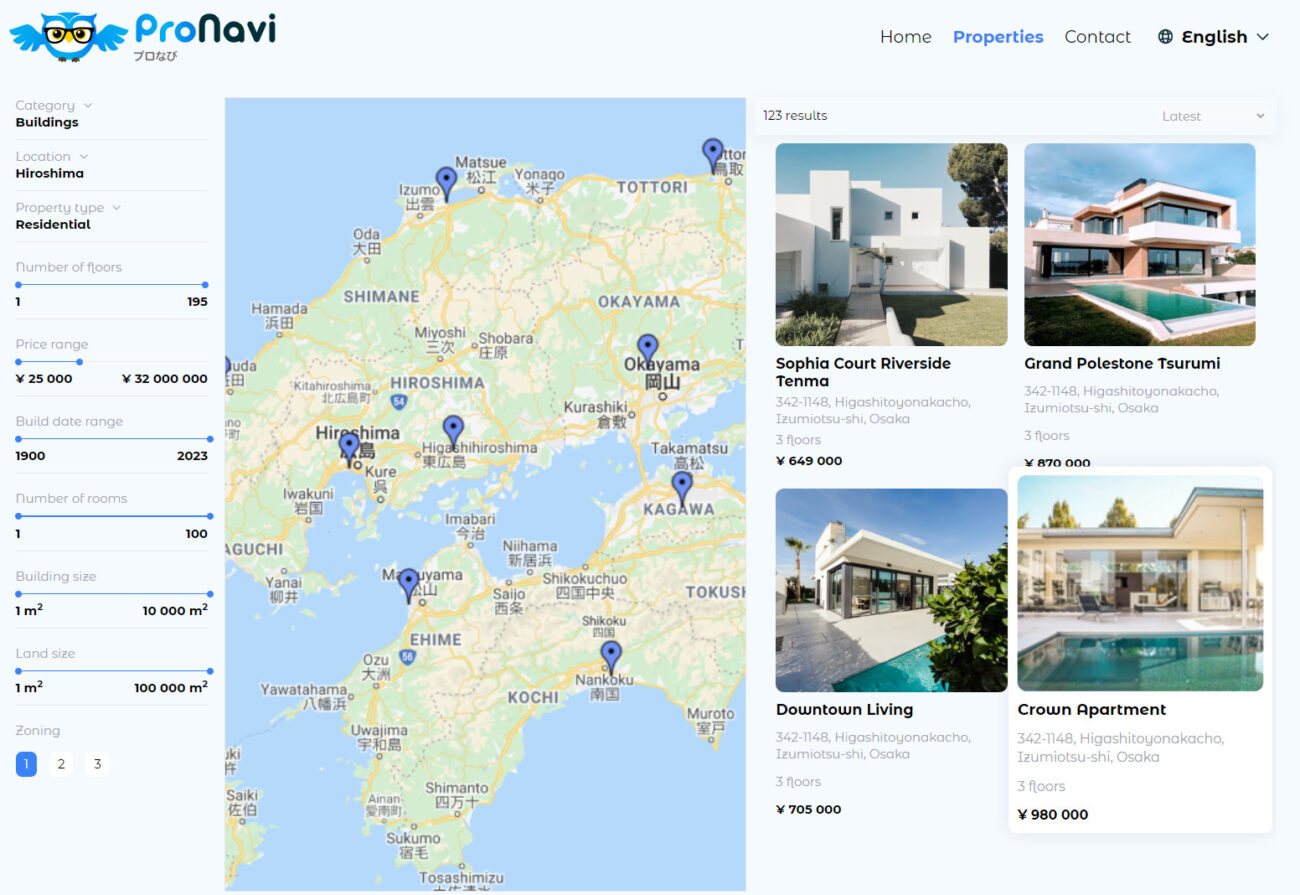The height and width of the screenshot is (895, 1300).
Task: Click the map pin near Izumo
Action: (446, 182)
